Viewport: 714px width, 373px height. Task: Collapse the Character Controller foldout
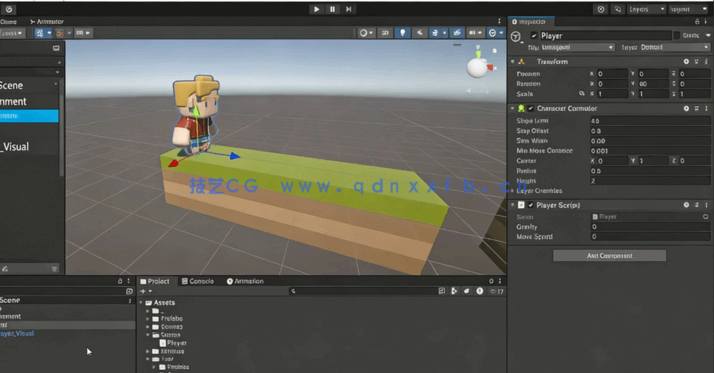pyautogui.click(x=512, y=108)
